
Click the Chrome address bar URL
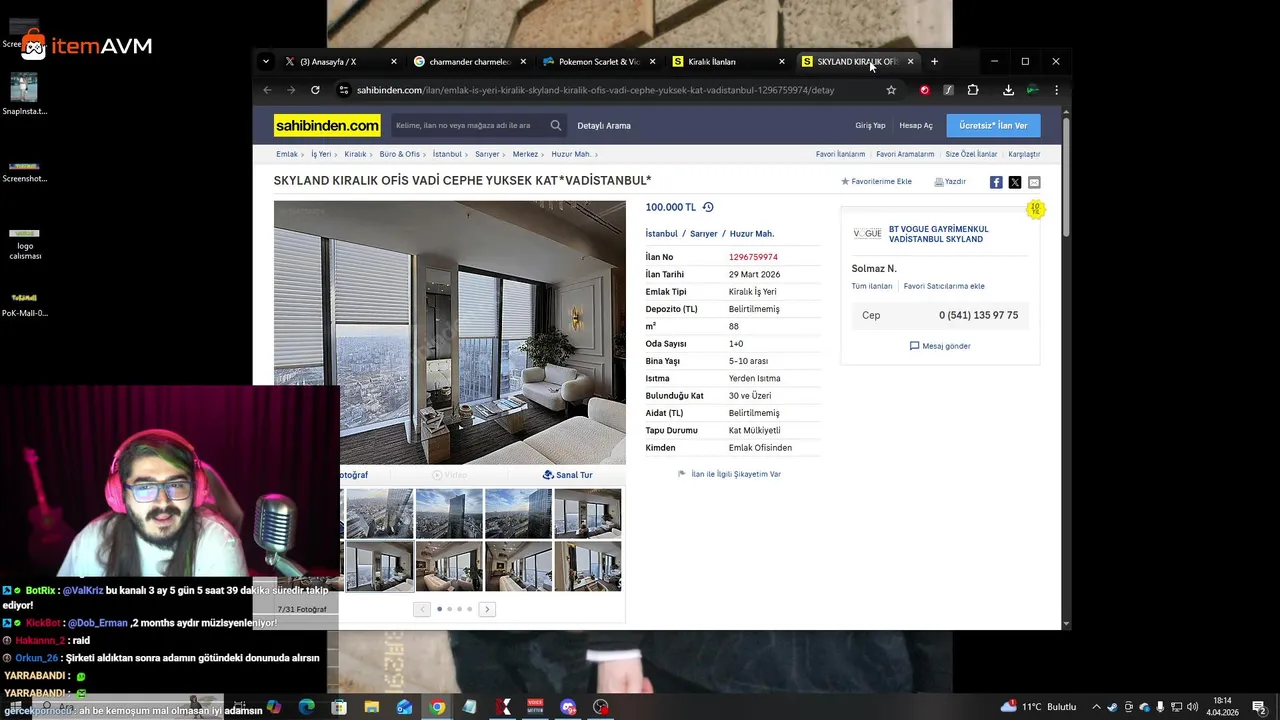(595, 90)
